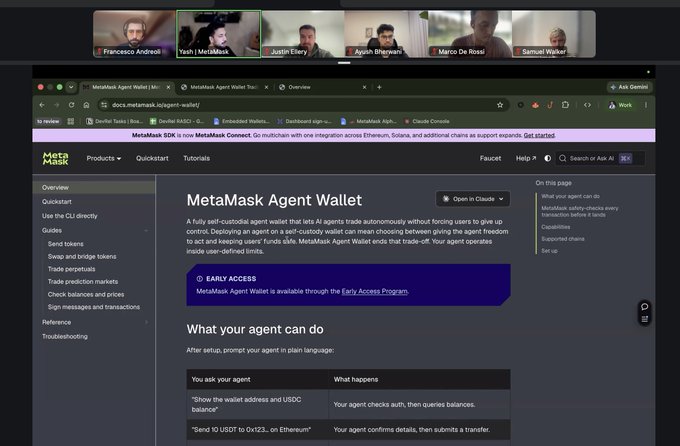Open the Quickstart top navigation item

[x=152, y=158]
